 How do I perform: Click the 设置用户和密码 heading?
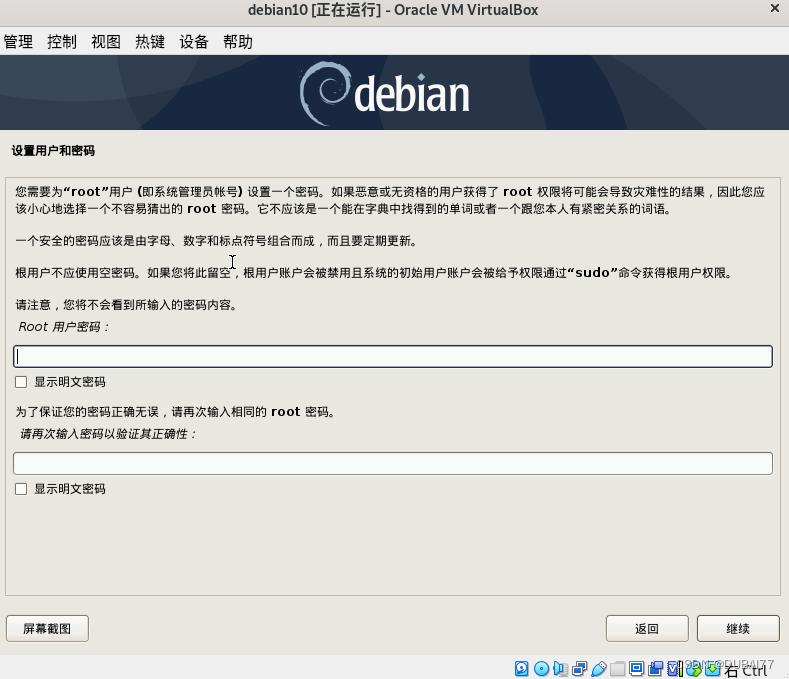pos(53,150)
